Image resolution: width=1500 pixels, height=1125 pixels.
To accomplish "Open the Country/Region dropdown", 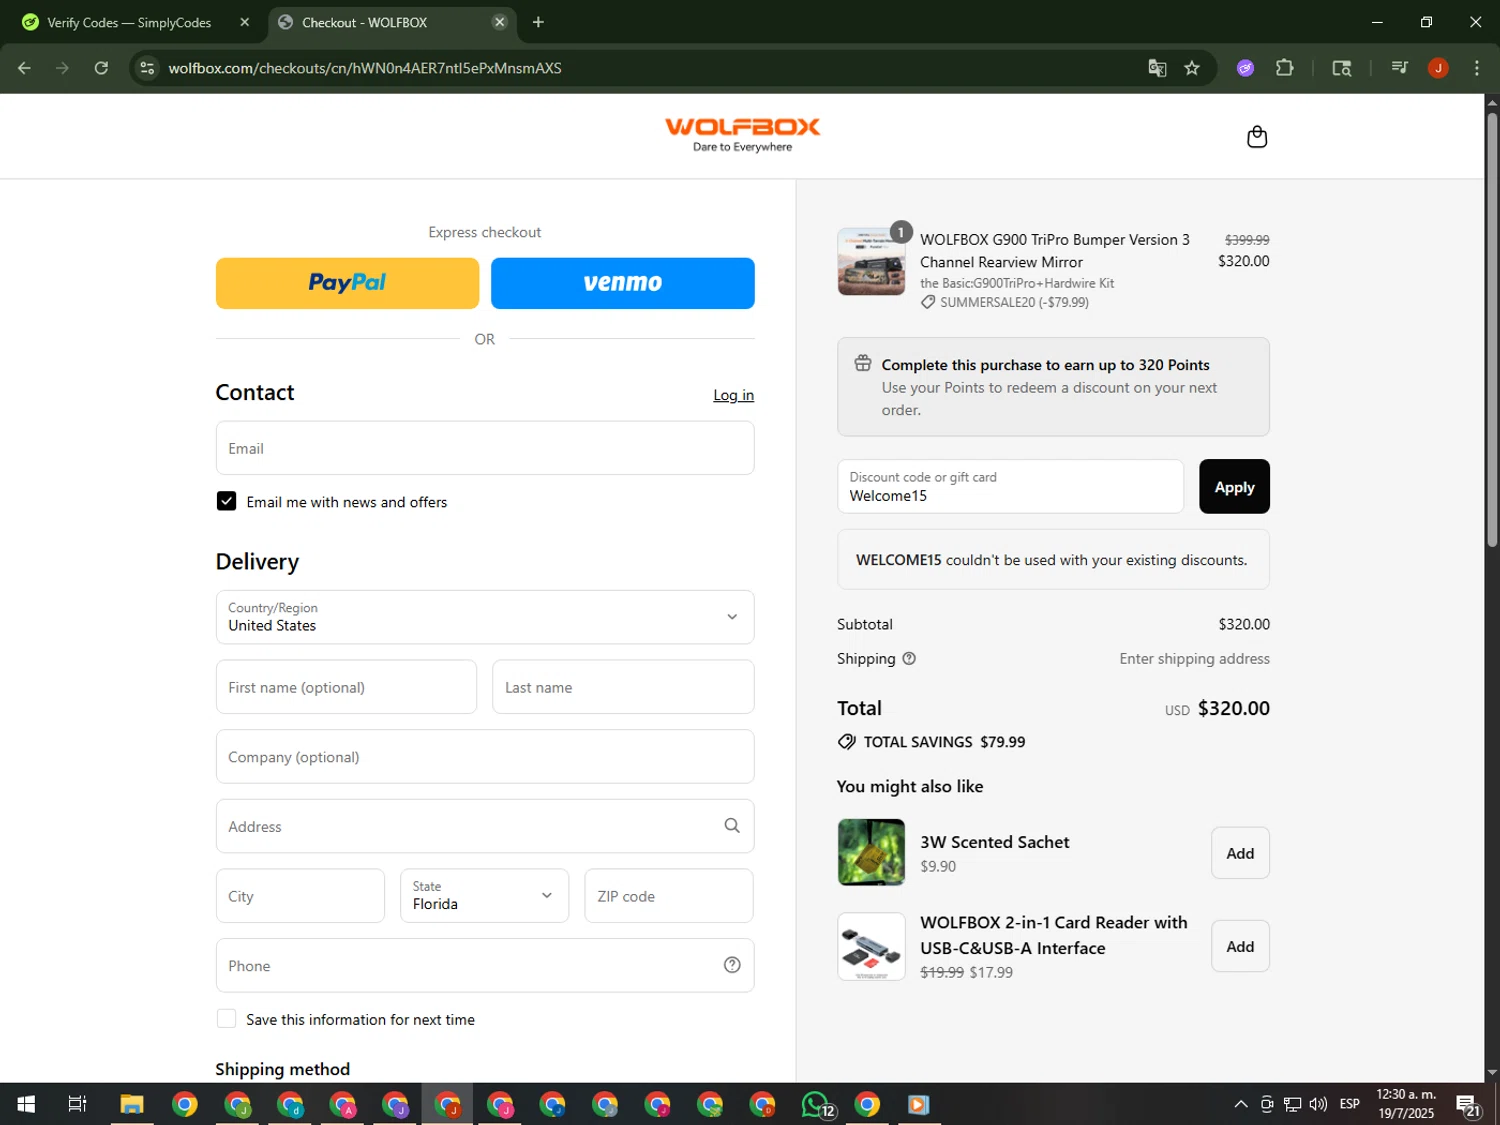I will 485,617.
